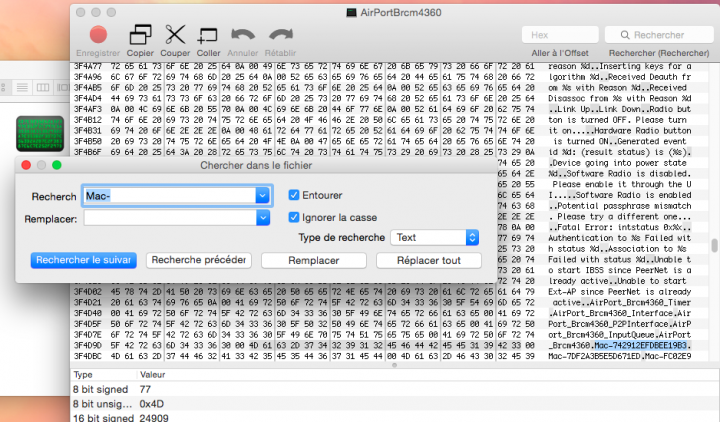Image resolution: width=720 pixels, height=422 pixels.
Task: Click the Rétablir redo arrow
Action: point(281,35)
